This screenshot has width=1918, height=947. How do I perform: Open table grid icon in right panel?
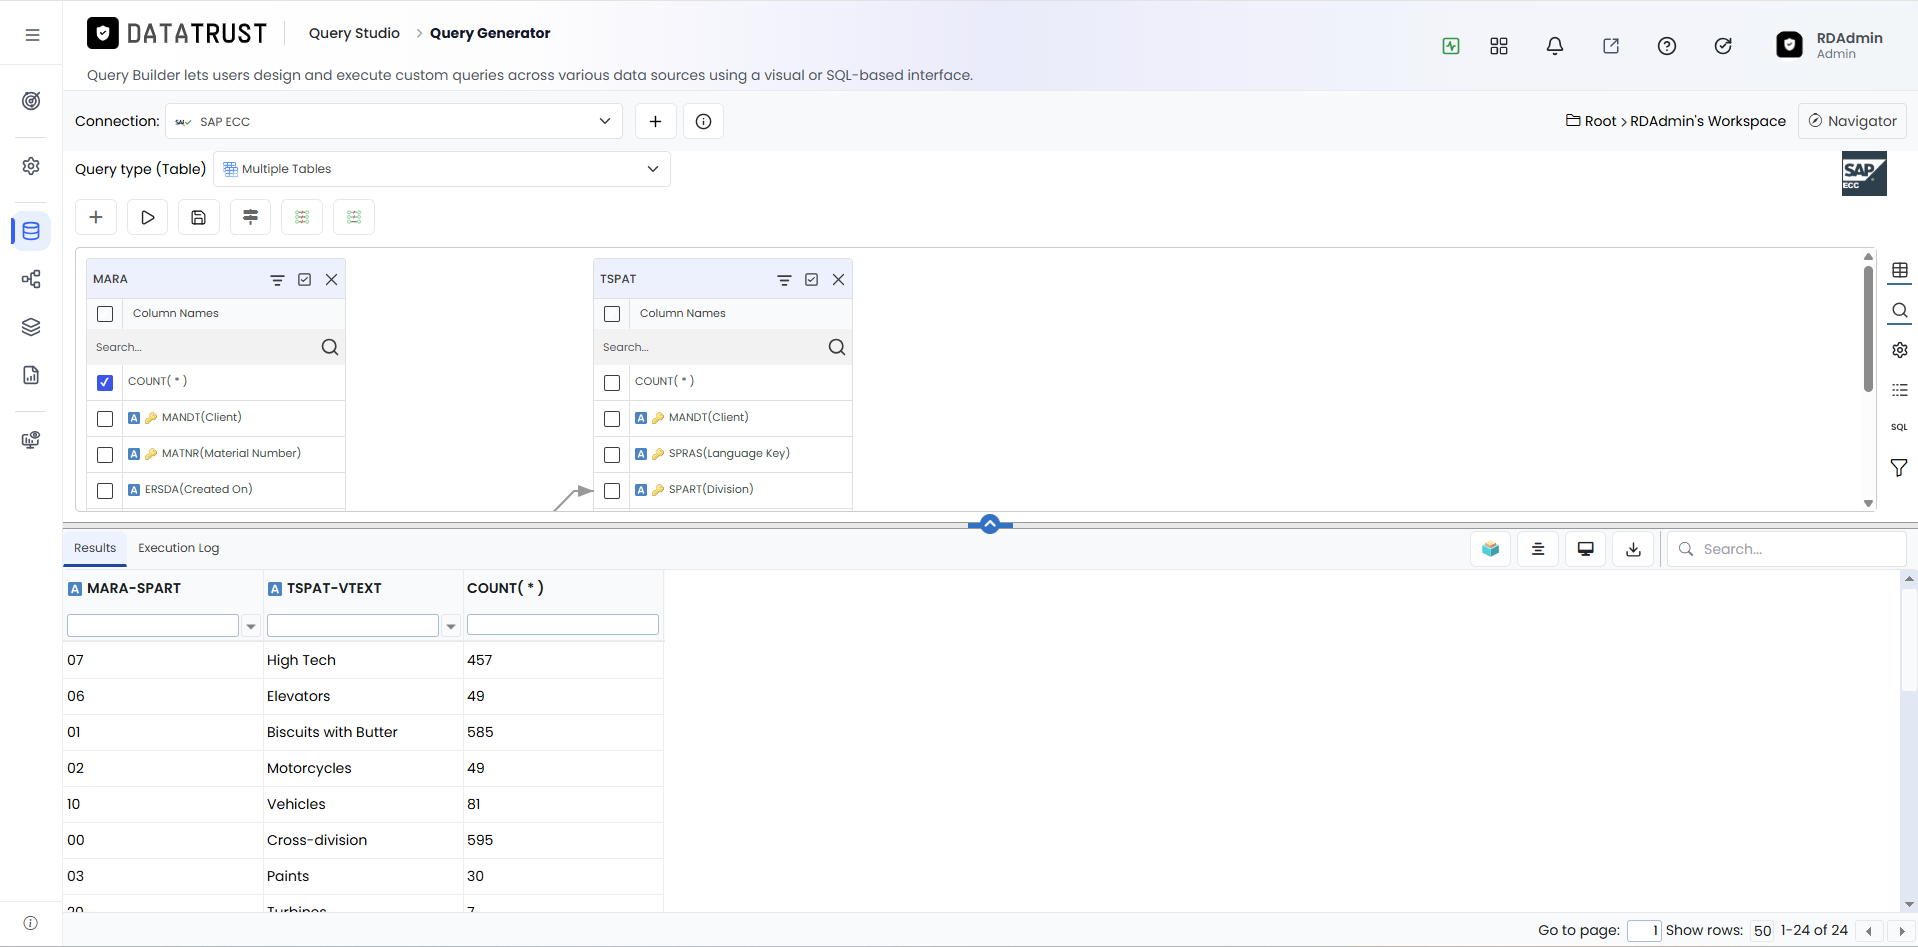click(1899, 271)
